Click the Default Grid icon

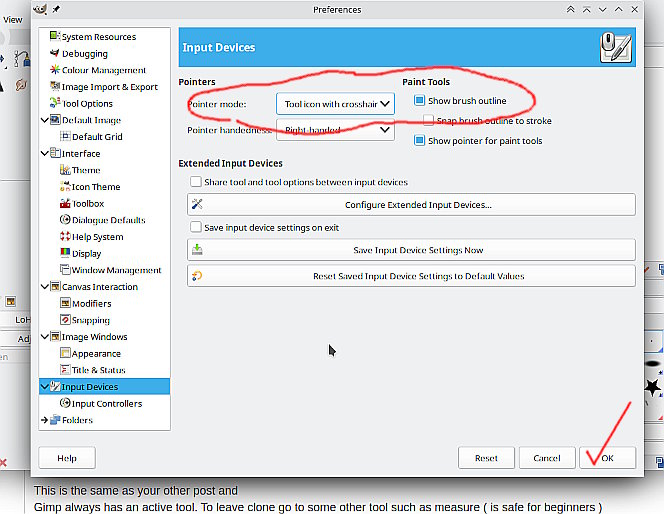click(65, 136)
